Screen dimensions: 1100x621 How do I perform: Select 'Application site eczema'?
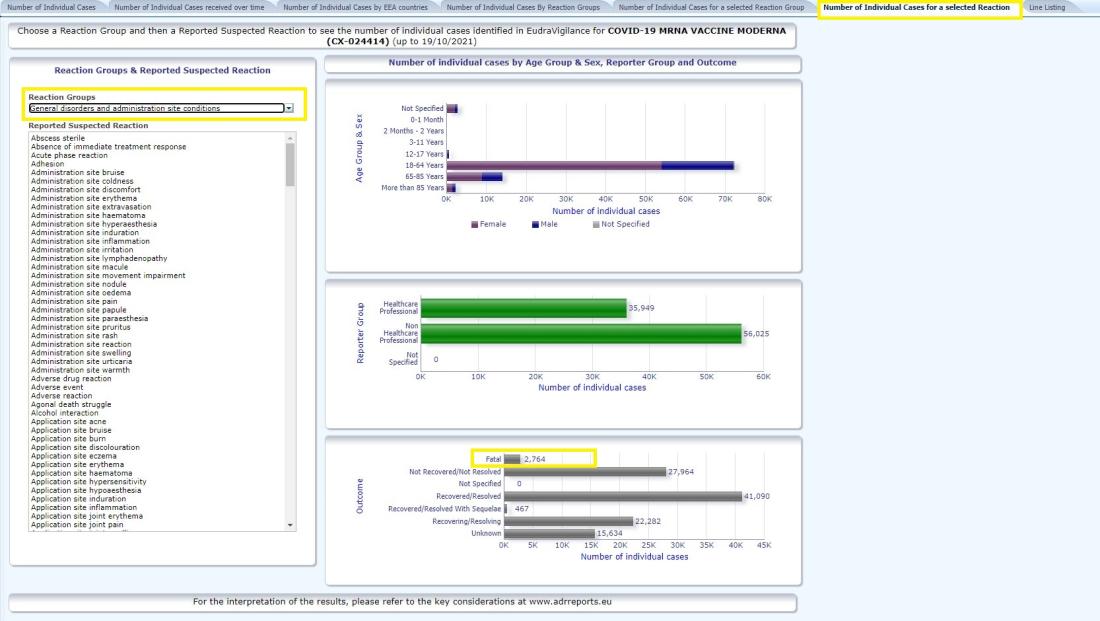pos(74,456)
